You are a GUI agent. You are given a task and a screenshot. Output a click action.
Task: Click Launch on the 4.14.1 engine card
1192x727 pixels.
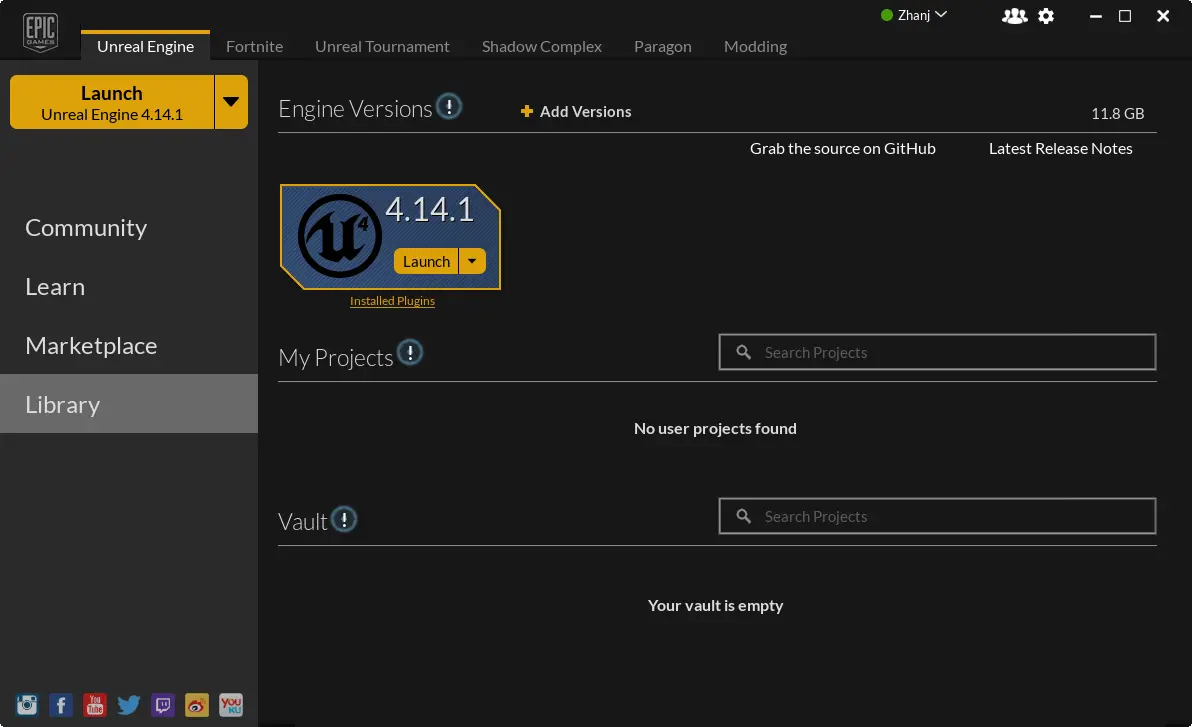click(426, 261)
